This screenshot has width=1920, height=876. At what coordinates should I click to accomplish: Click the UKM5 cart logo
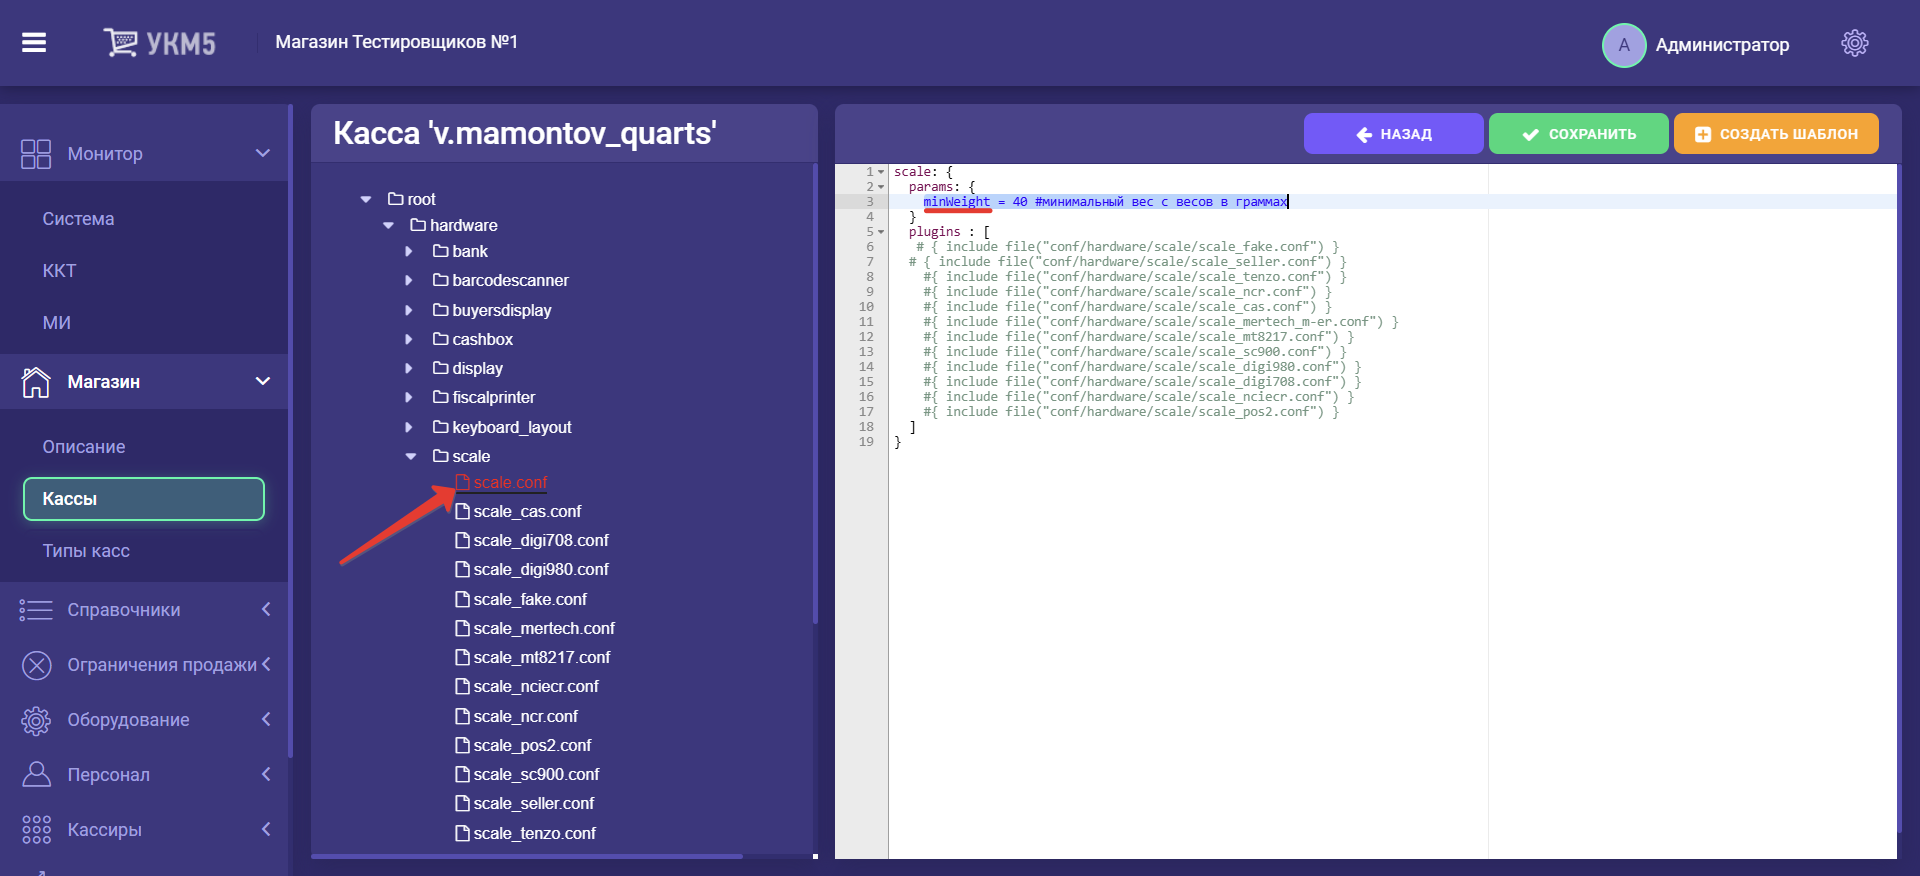pyautogui.click(x=159, y=42)
